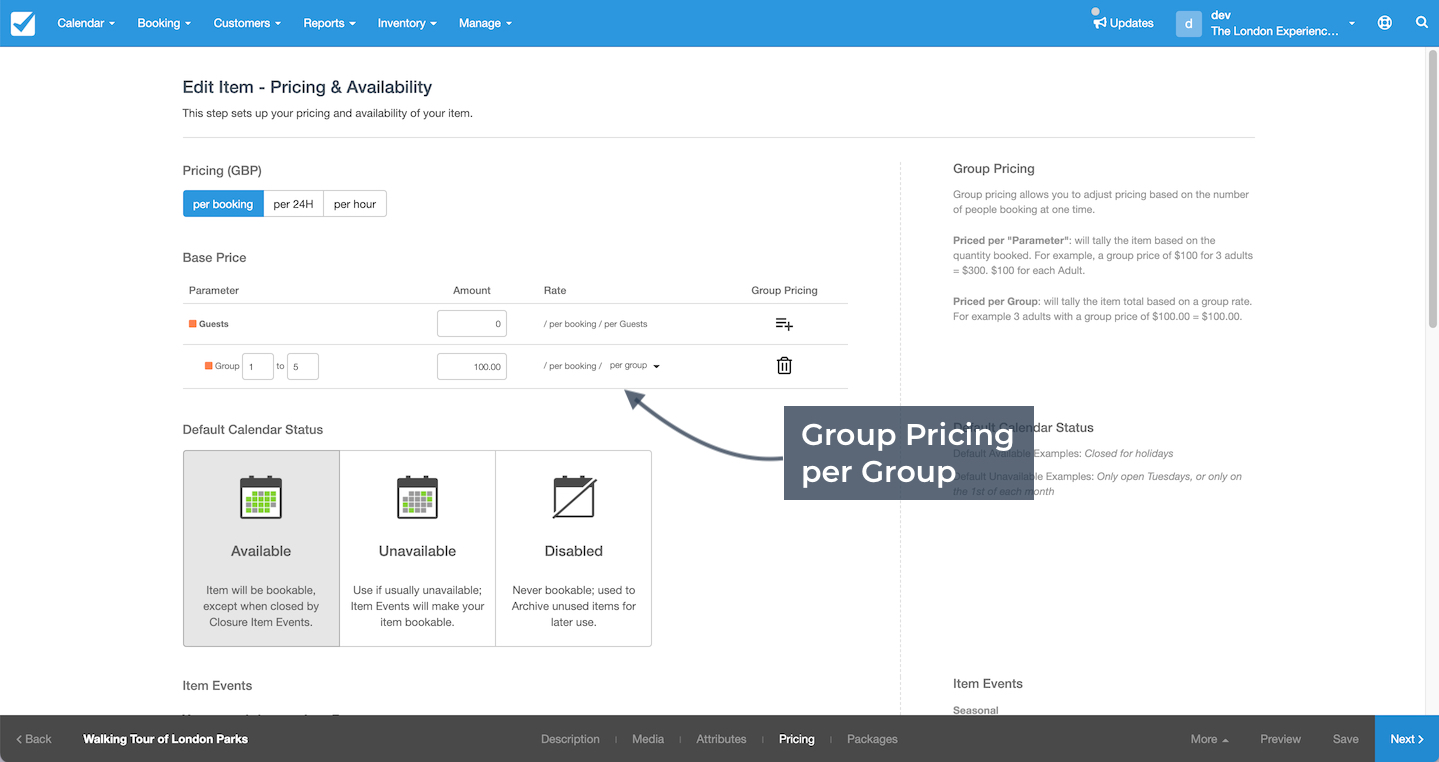Click the Group amount field showing 100.00
This screenshot has height=762, width=1439.
472,366
